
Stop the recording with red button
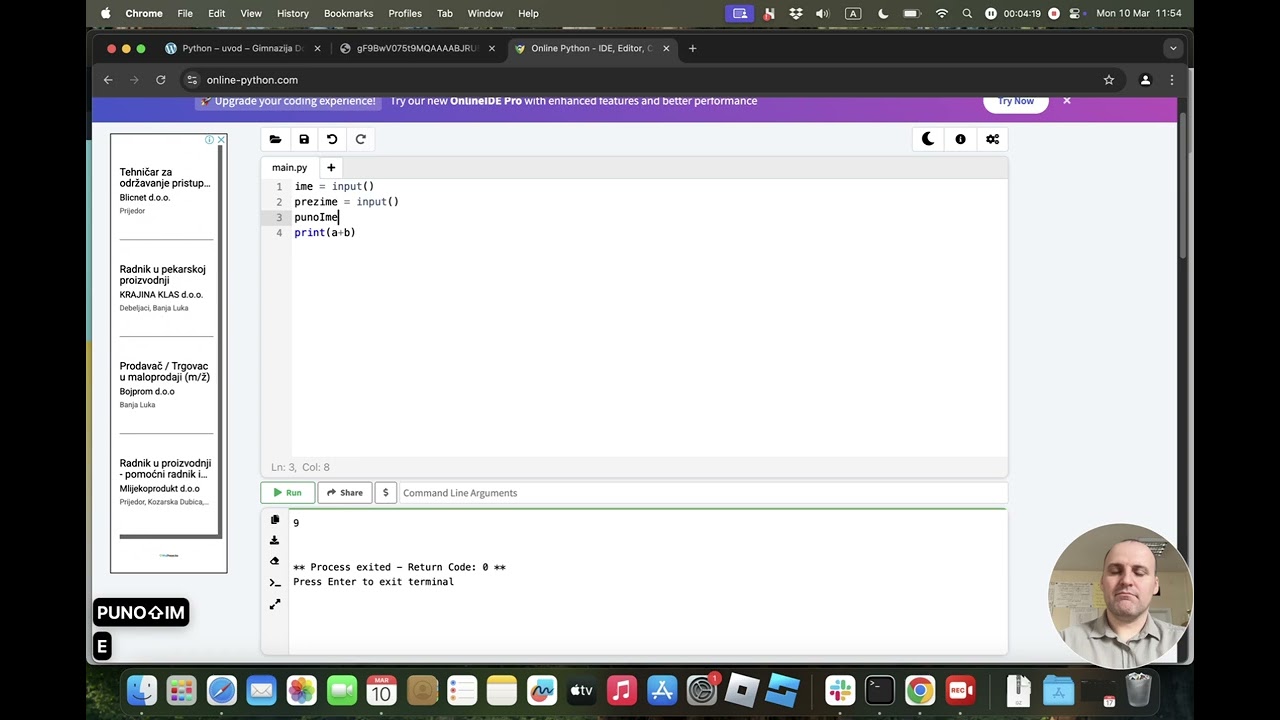tap(1053, 13)
